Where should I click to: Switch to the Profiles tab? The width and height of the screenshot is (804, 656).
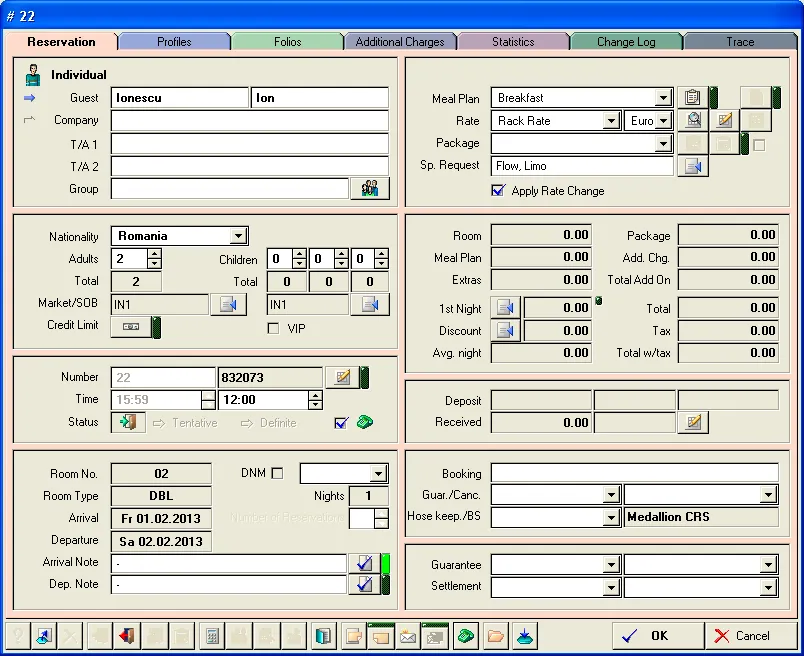[174, 42]
